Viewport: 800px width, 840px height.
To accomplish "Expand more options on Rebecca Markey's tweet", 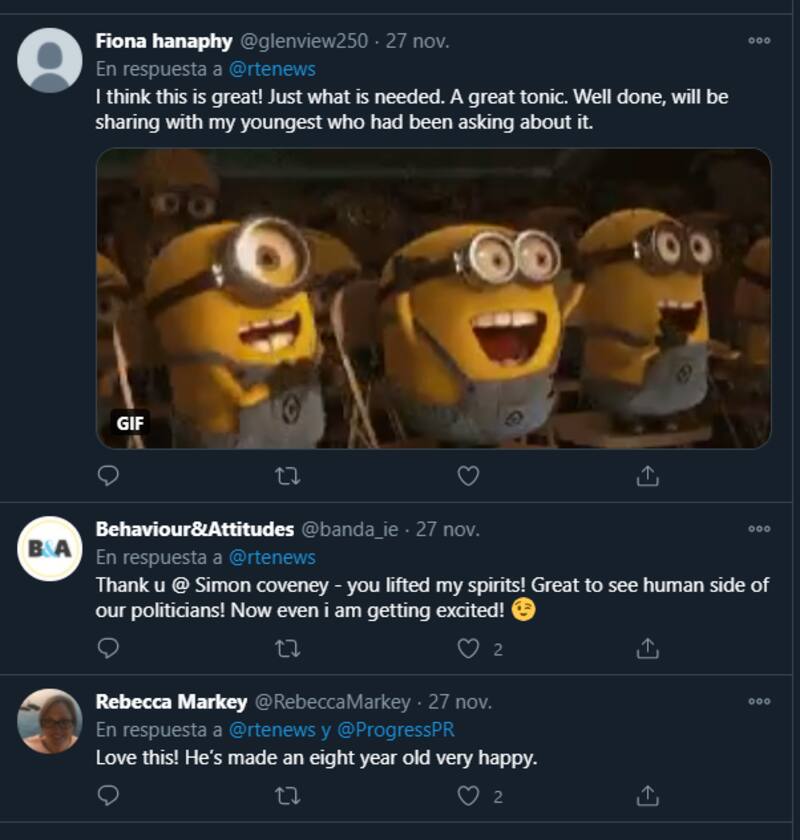I will (759, 702).
